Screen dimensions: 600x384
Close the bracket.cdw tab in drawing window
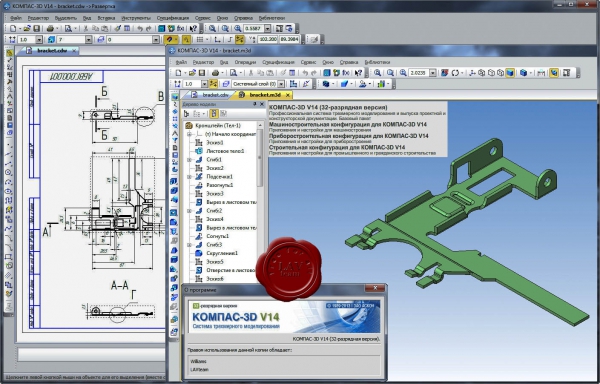click(x=74, y=50)
